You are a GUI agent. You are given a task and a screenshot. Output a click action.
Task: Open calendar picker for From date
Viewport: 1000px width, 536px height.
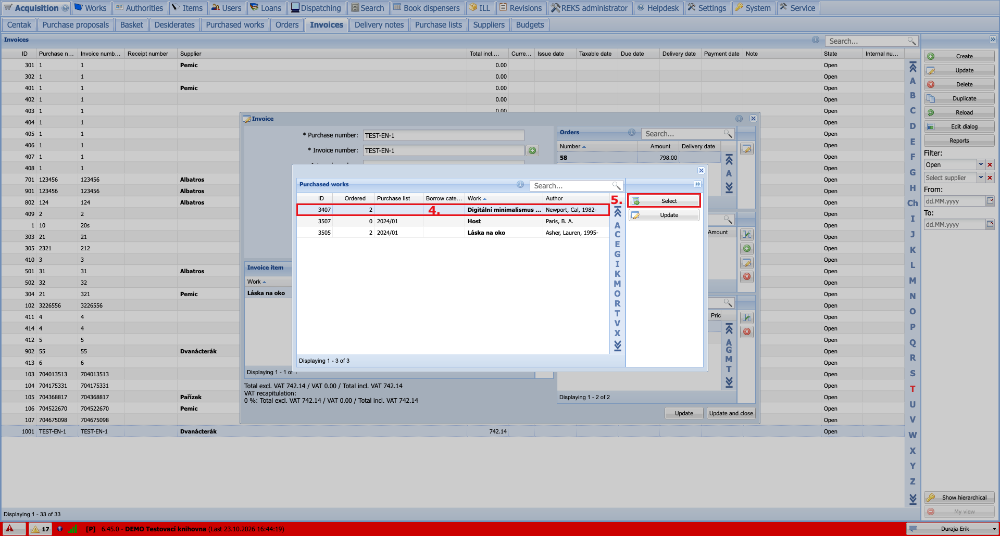(x=990, y=201)
